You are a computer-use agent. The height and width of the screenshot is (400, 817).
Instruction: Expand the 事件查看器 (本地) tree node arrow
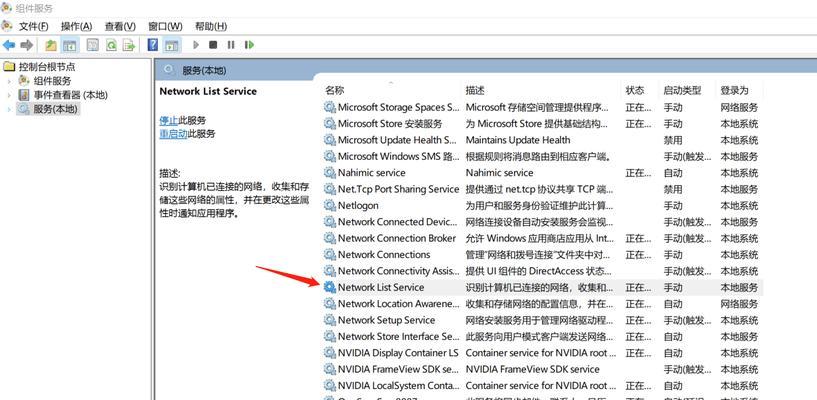point(9,95)
